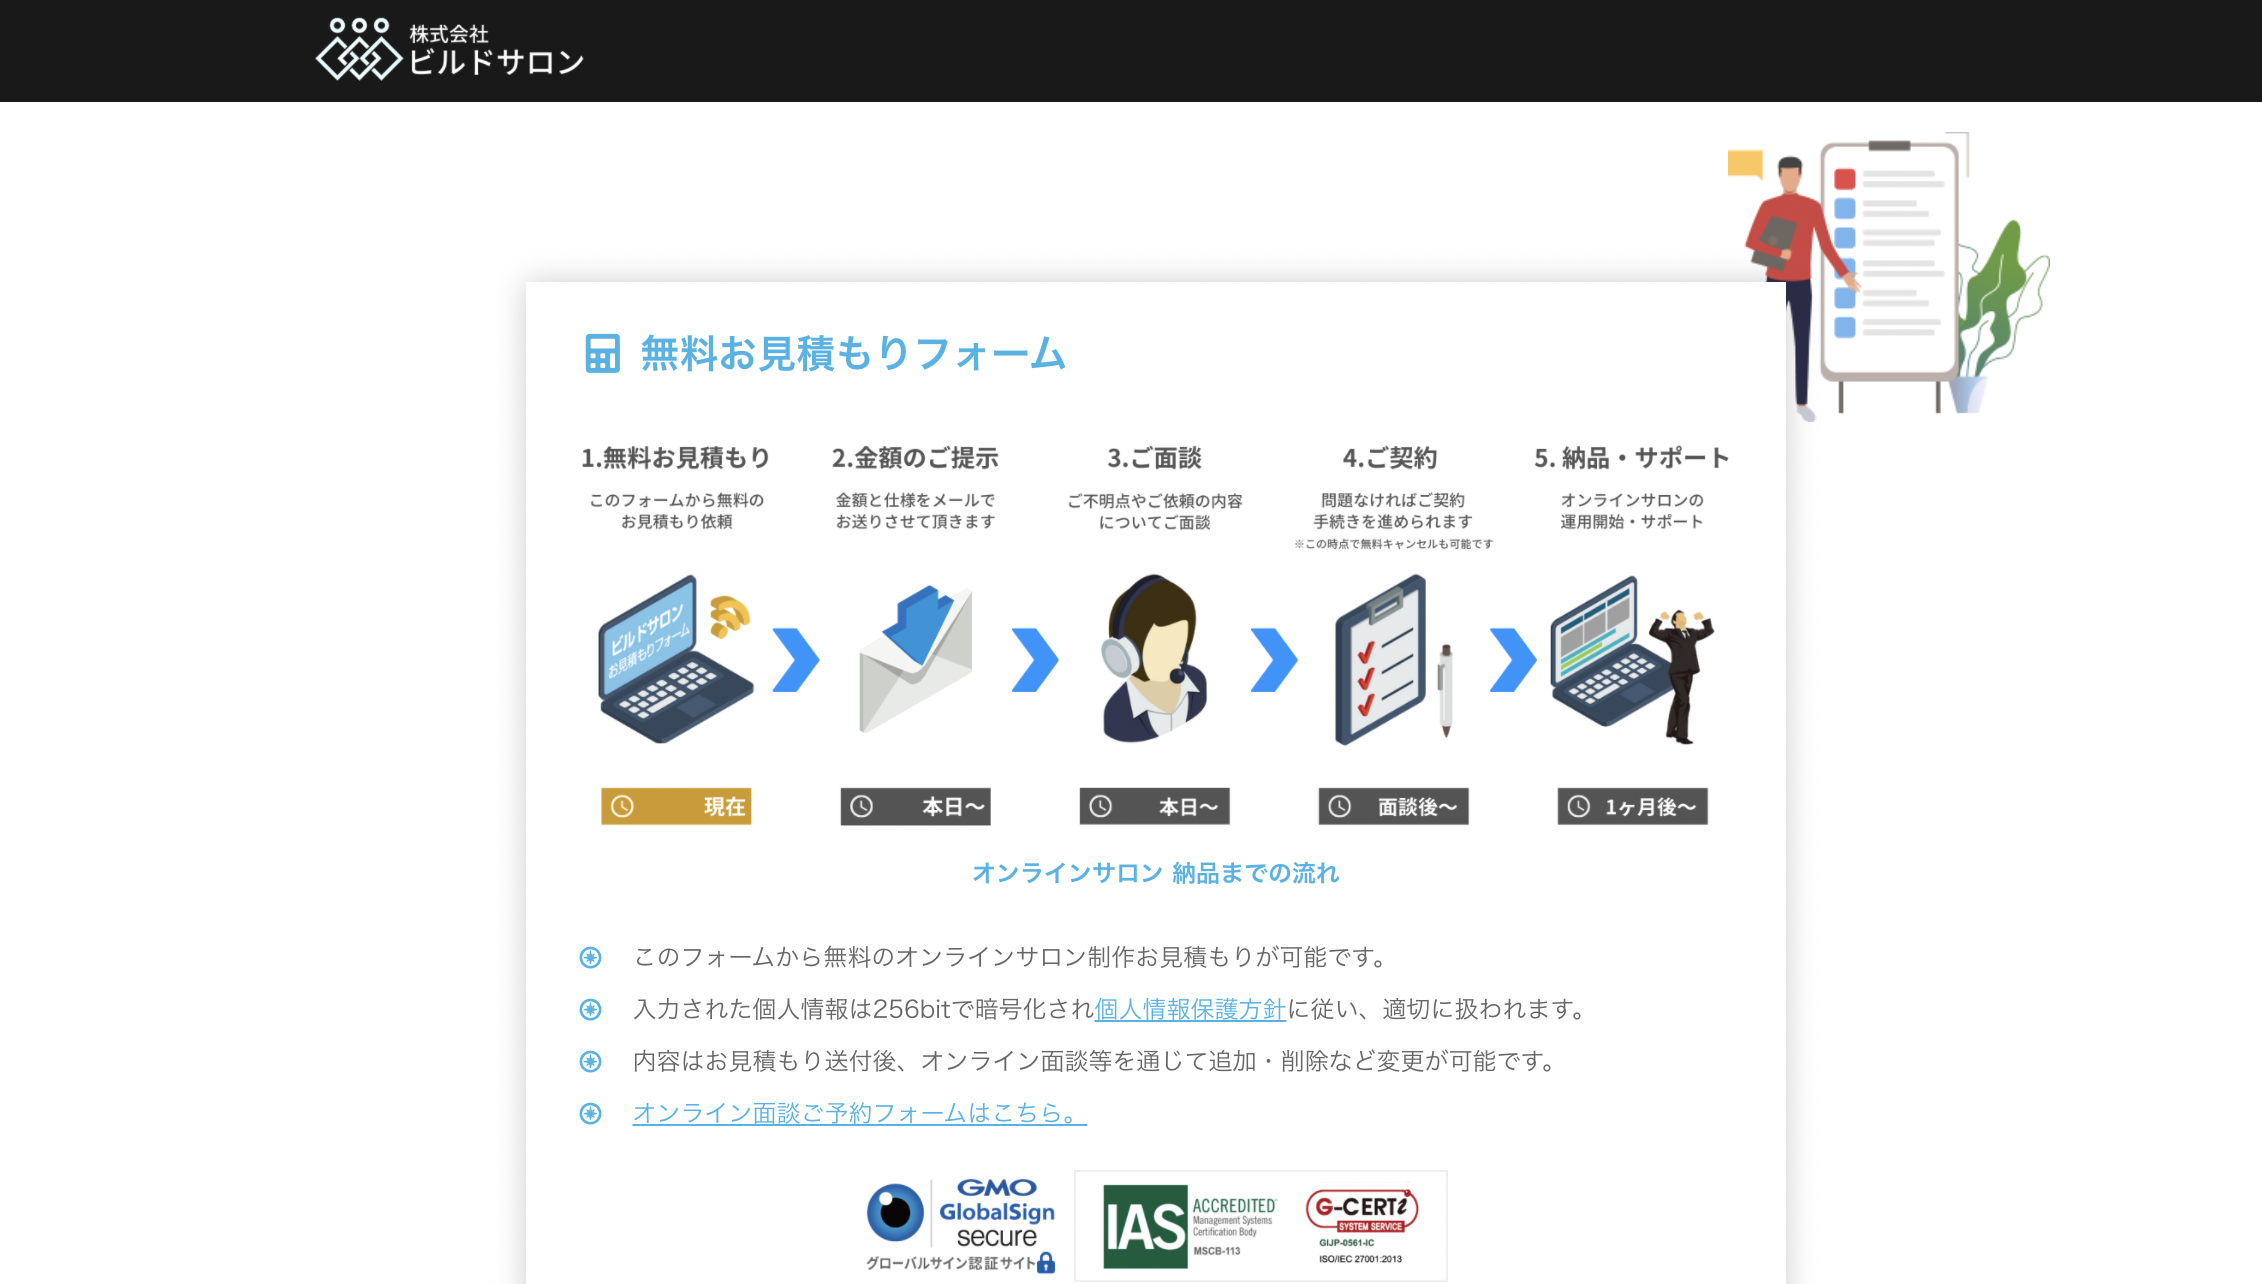Screen dimensions: 2262x1284
Task: Click the laptop with businessman icon
Action: pyautogui.click(x=1631, y=660)
